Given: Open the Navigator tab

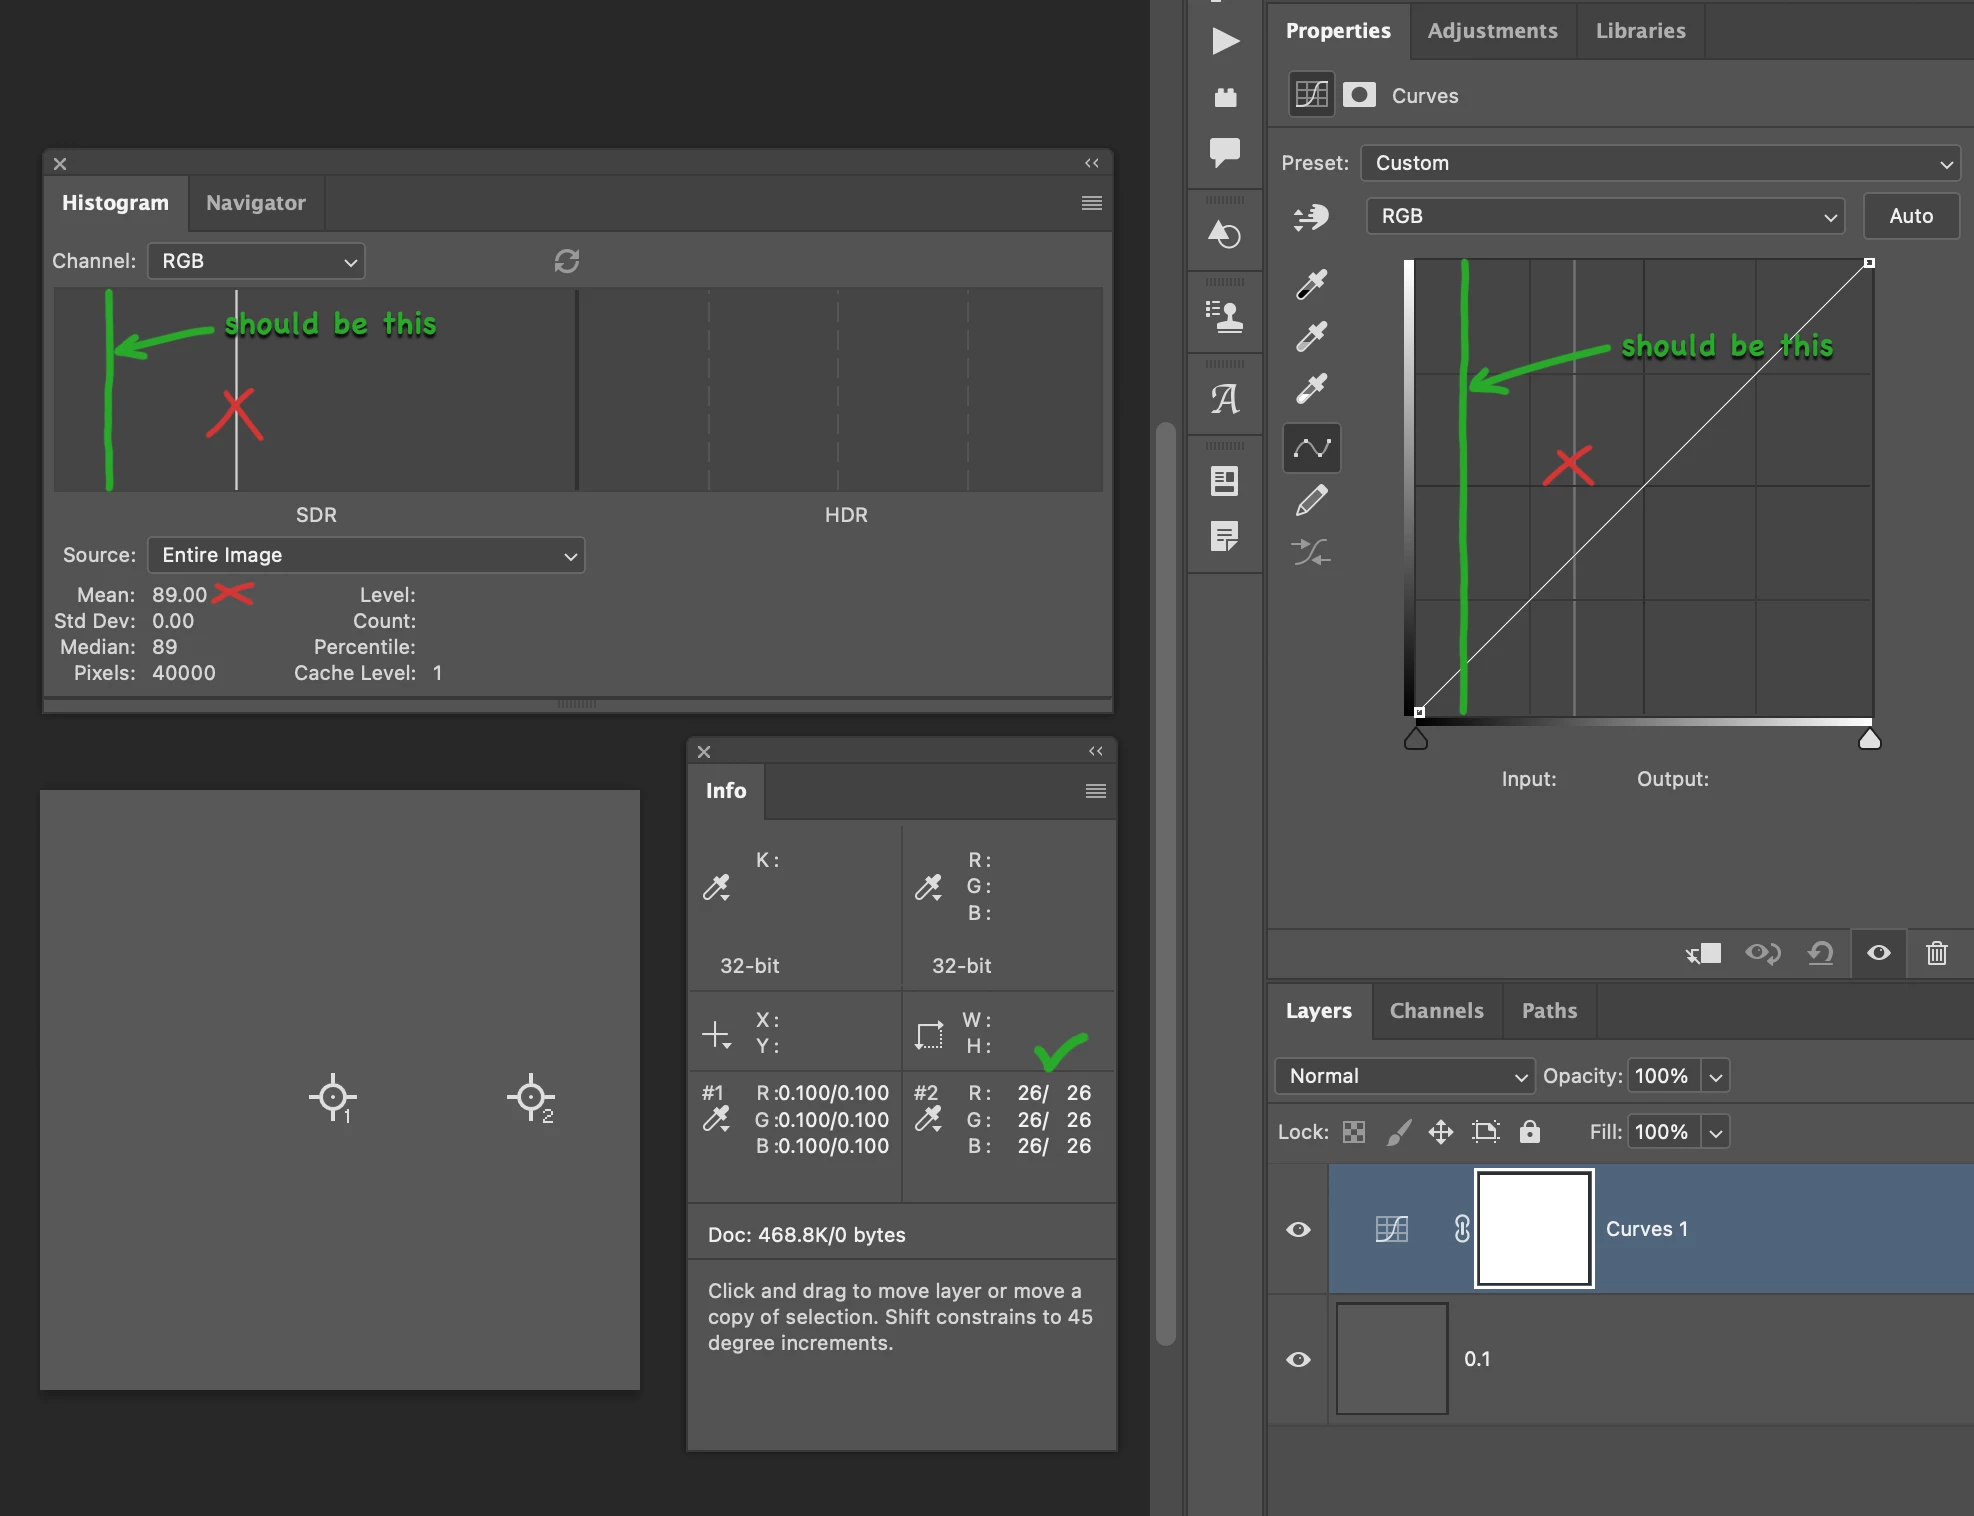Looking at the screenshot, I should (255, 203).
